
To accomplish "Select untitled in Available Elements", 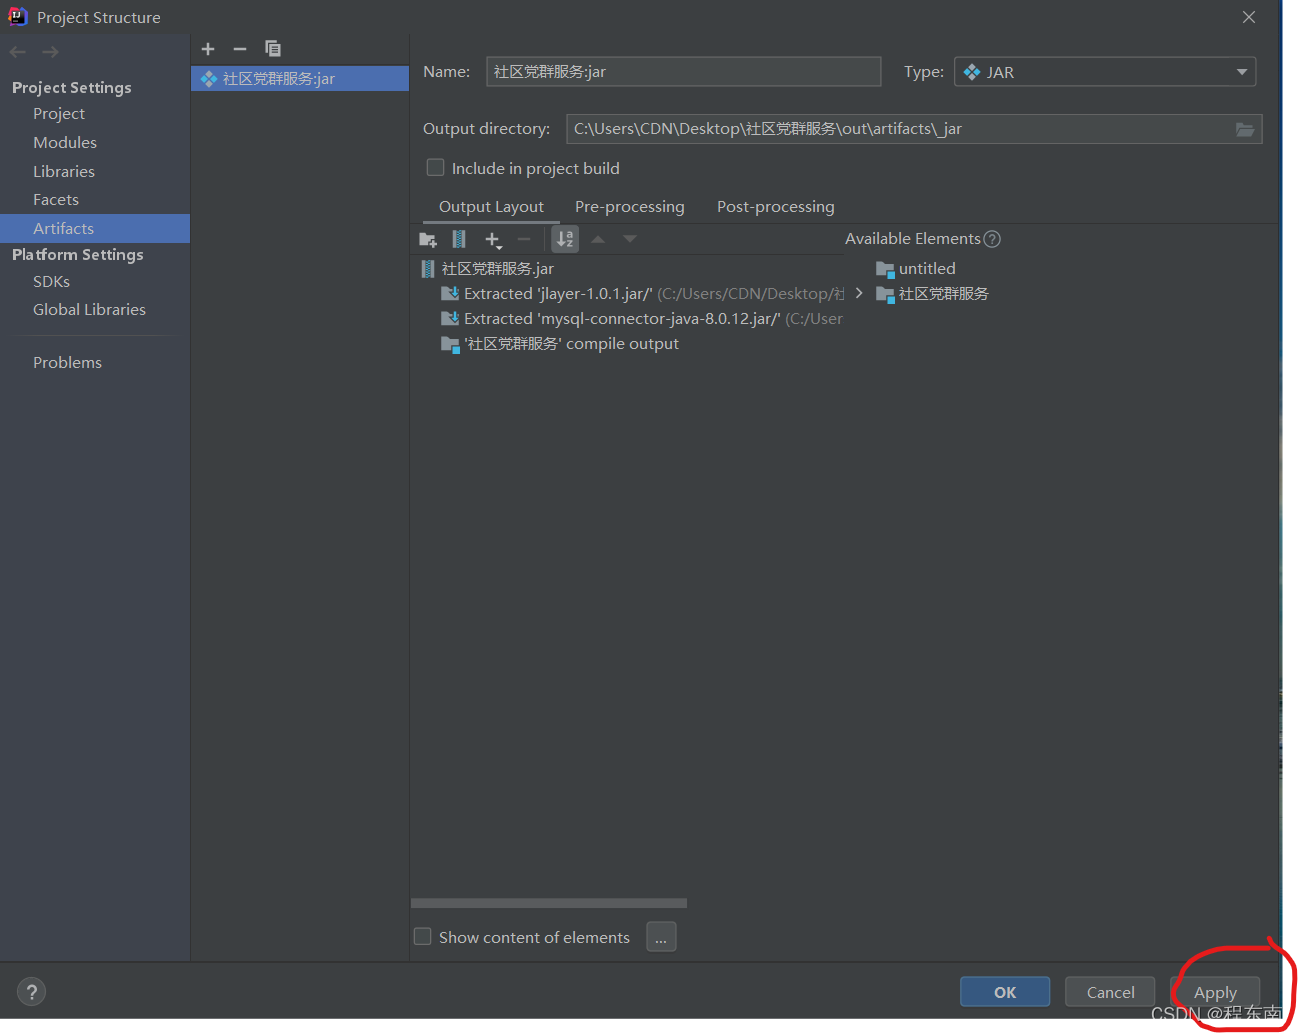I will coord(927,269).
